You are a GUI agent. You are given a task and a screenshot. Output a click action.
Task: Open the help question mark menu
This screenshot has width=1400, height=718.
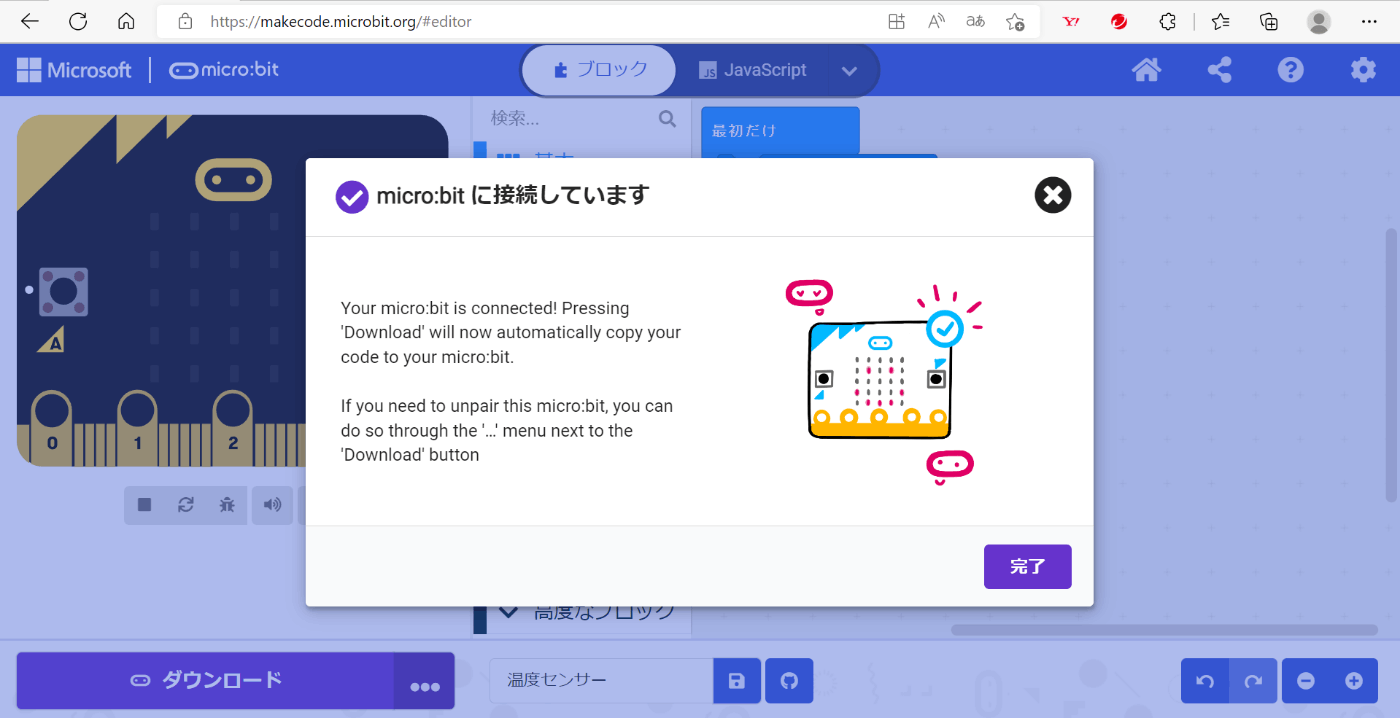point(1291,70)
